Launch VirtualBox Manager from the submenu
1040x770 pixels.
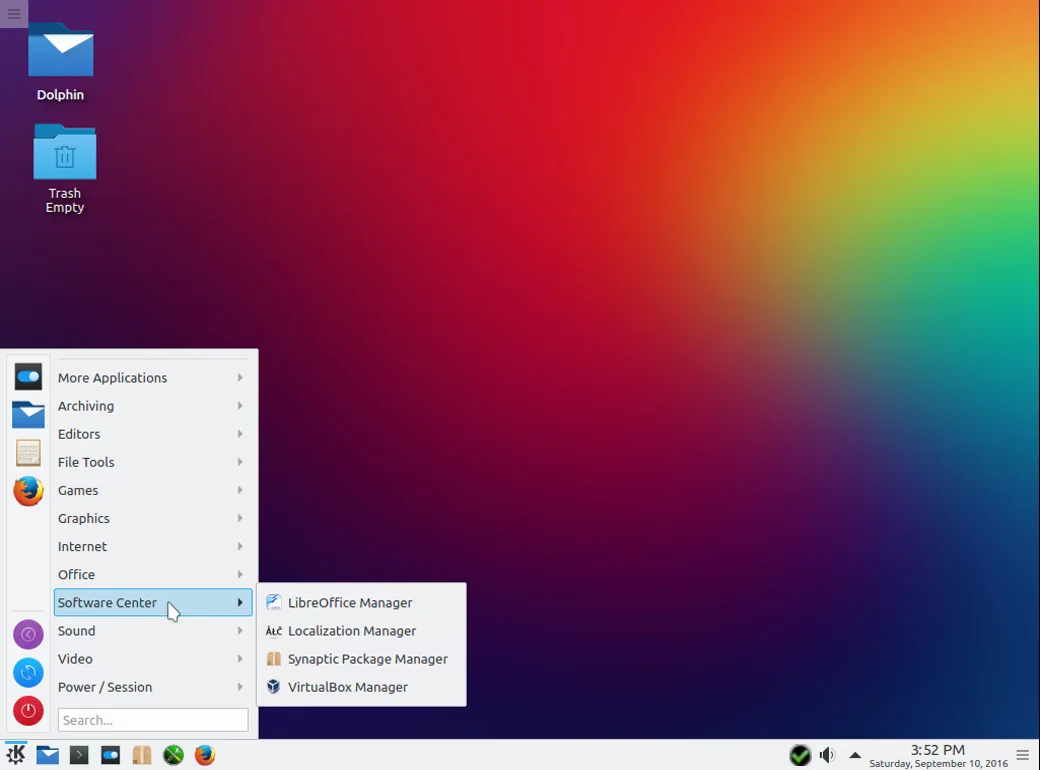coord(347,687)
